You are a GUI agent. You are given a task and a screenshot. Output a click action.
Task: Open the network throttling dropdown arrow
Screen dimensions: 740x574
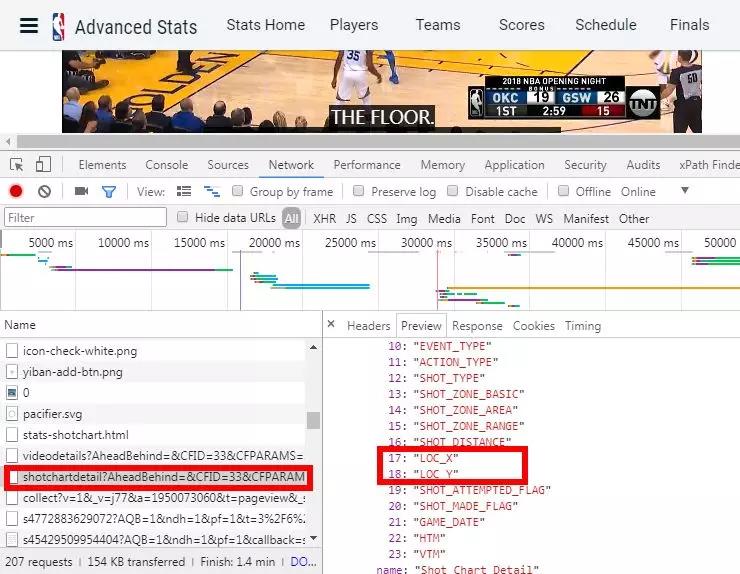click(x=685, y=191)
